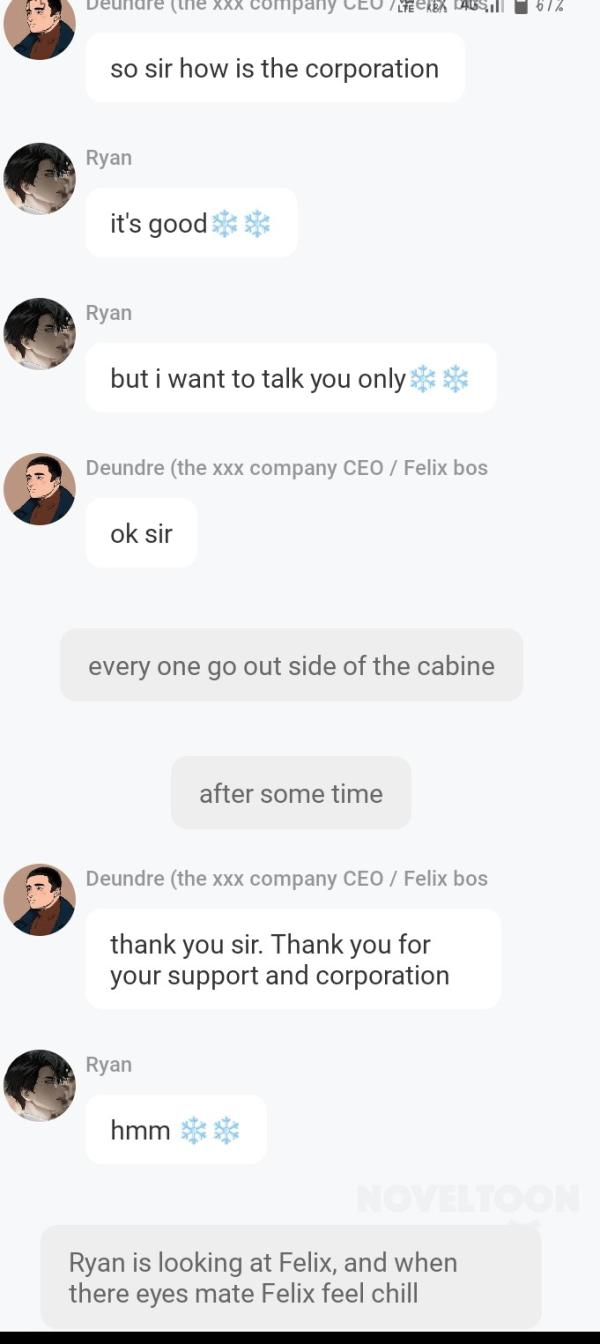Tap Deundre's avatar beside the thank you message

(x=39, y=900)
